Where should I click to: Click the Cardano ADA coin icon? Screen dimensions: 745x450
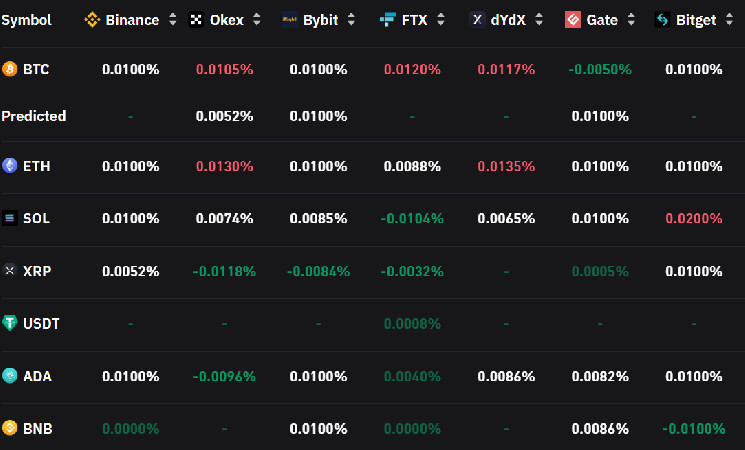[x=10, y=376]
